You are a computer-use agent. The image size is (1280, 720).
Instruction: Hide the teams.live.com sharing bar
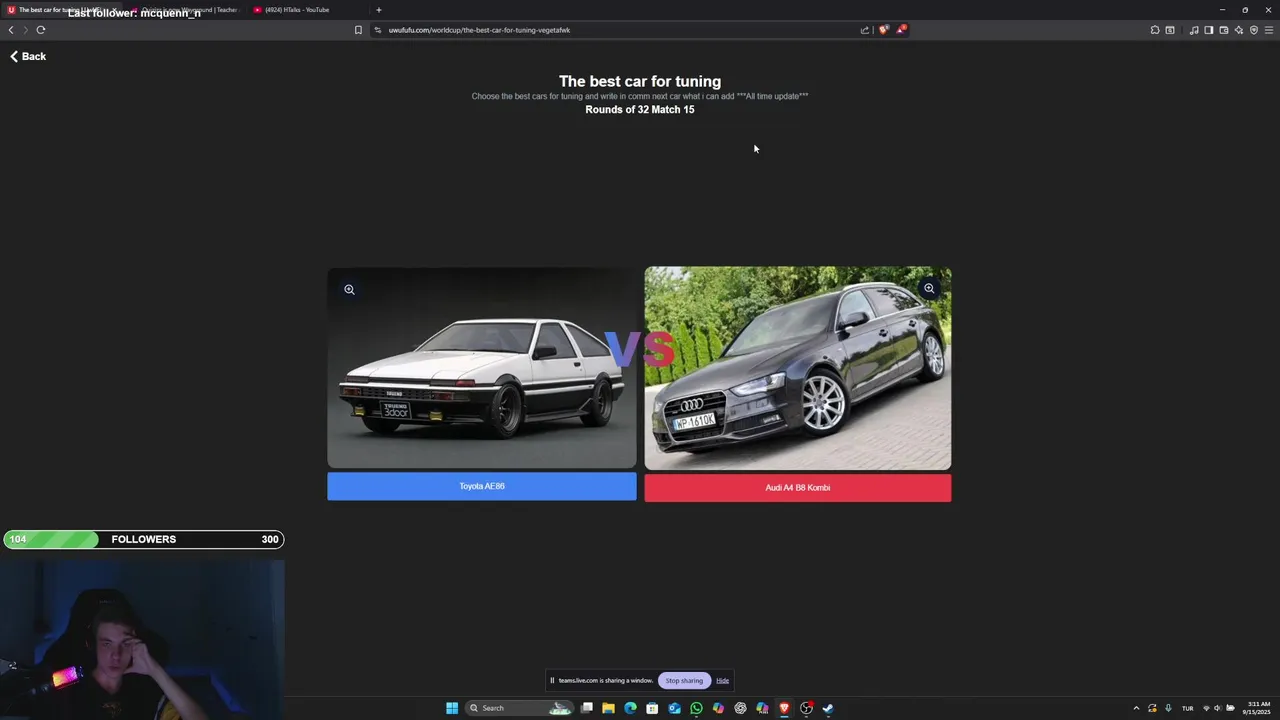click(722, 681)
